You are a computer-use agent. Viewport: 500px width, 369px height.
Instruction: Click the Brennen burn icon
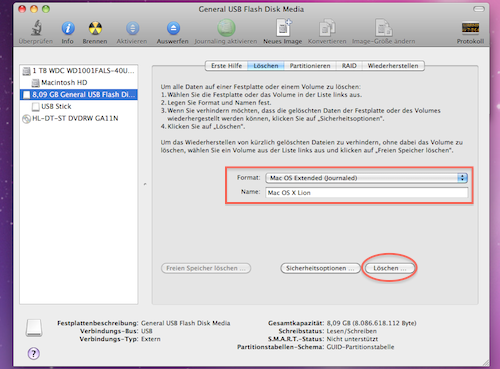pos(95,28)
